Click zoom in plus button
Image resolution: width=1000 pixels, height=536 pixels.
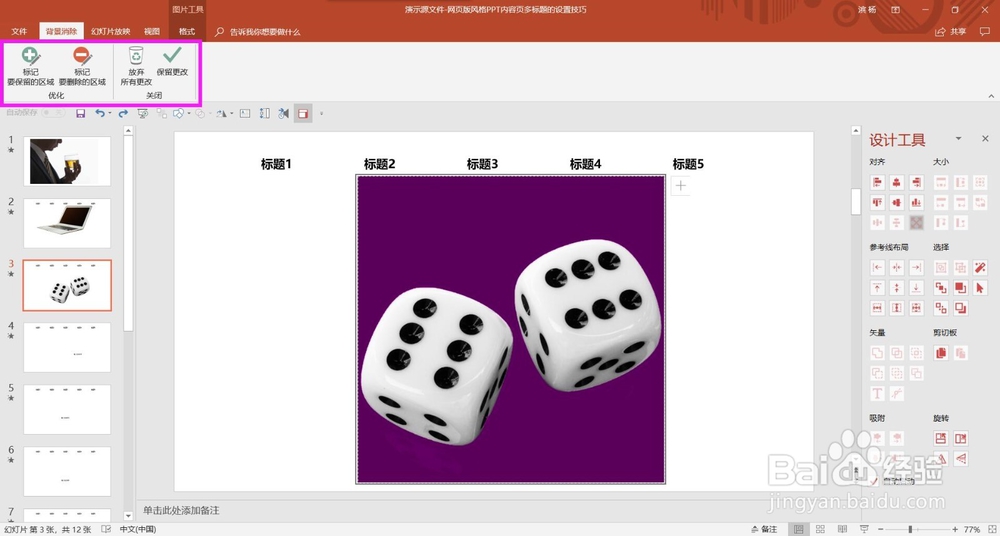click(x=955, y=530)
